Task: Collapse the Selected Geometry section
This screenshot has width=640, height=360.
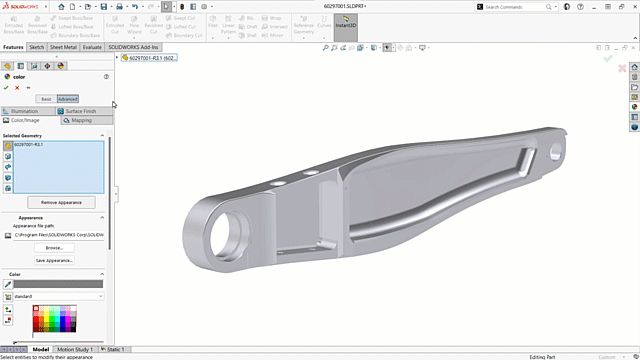Action: coord(102,136)
